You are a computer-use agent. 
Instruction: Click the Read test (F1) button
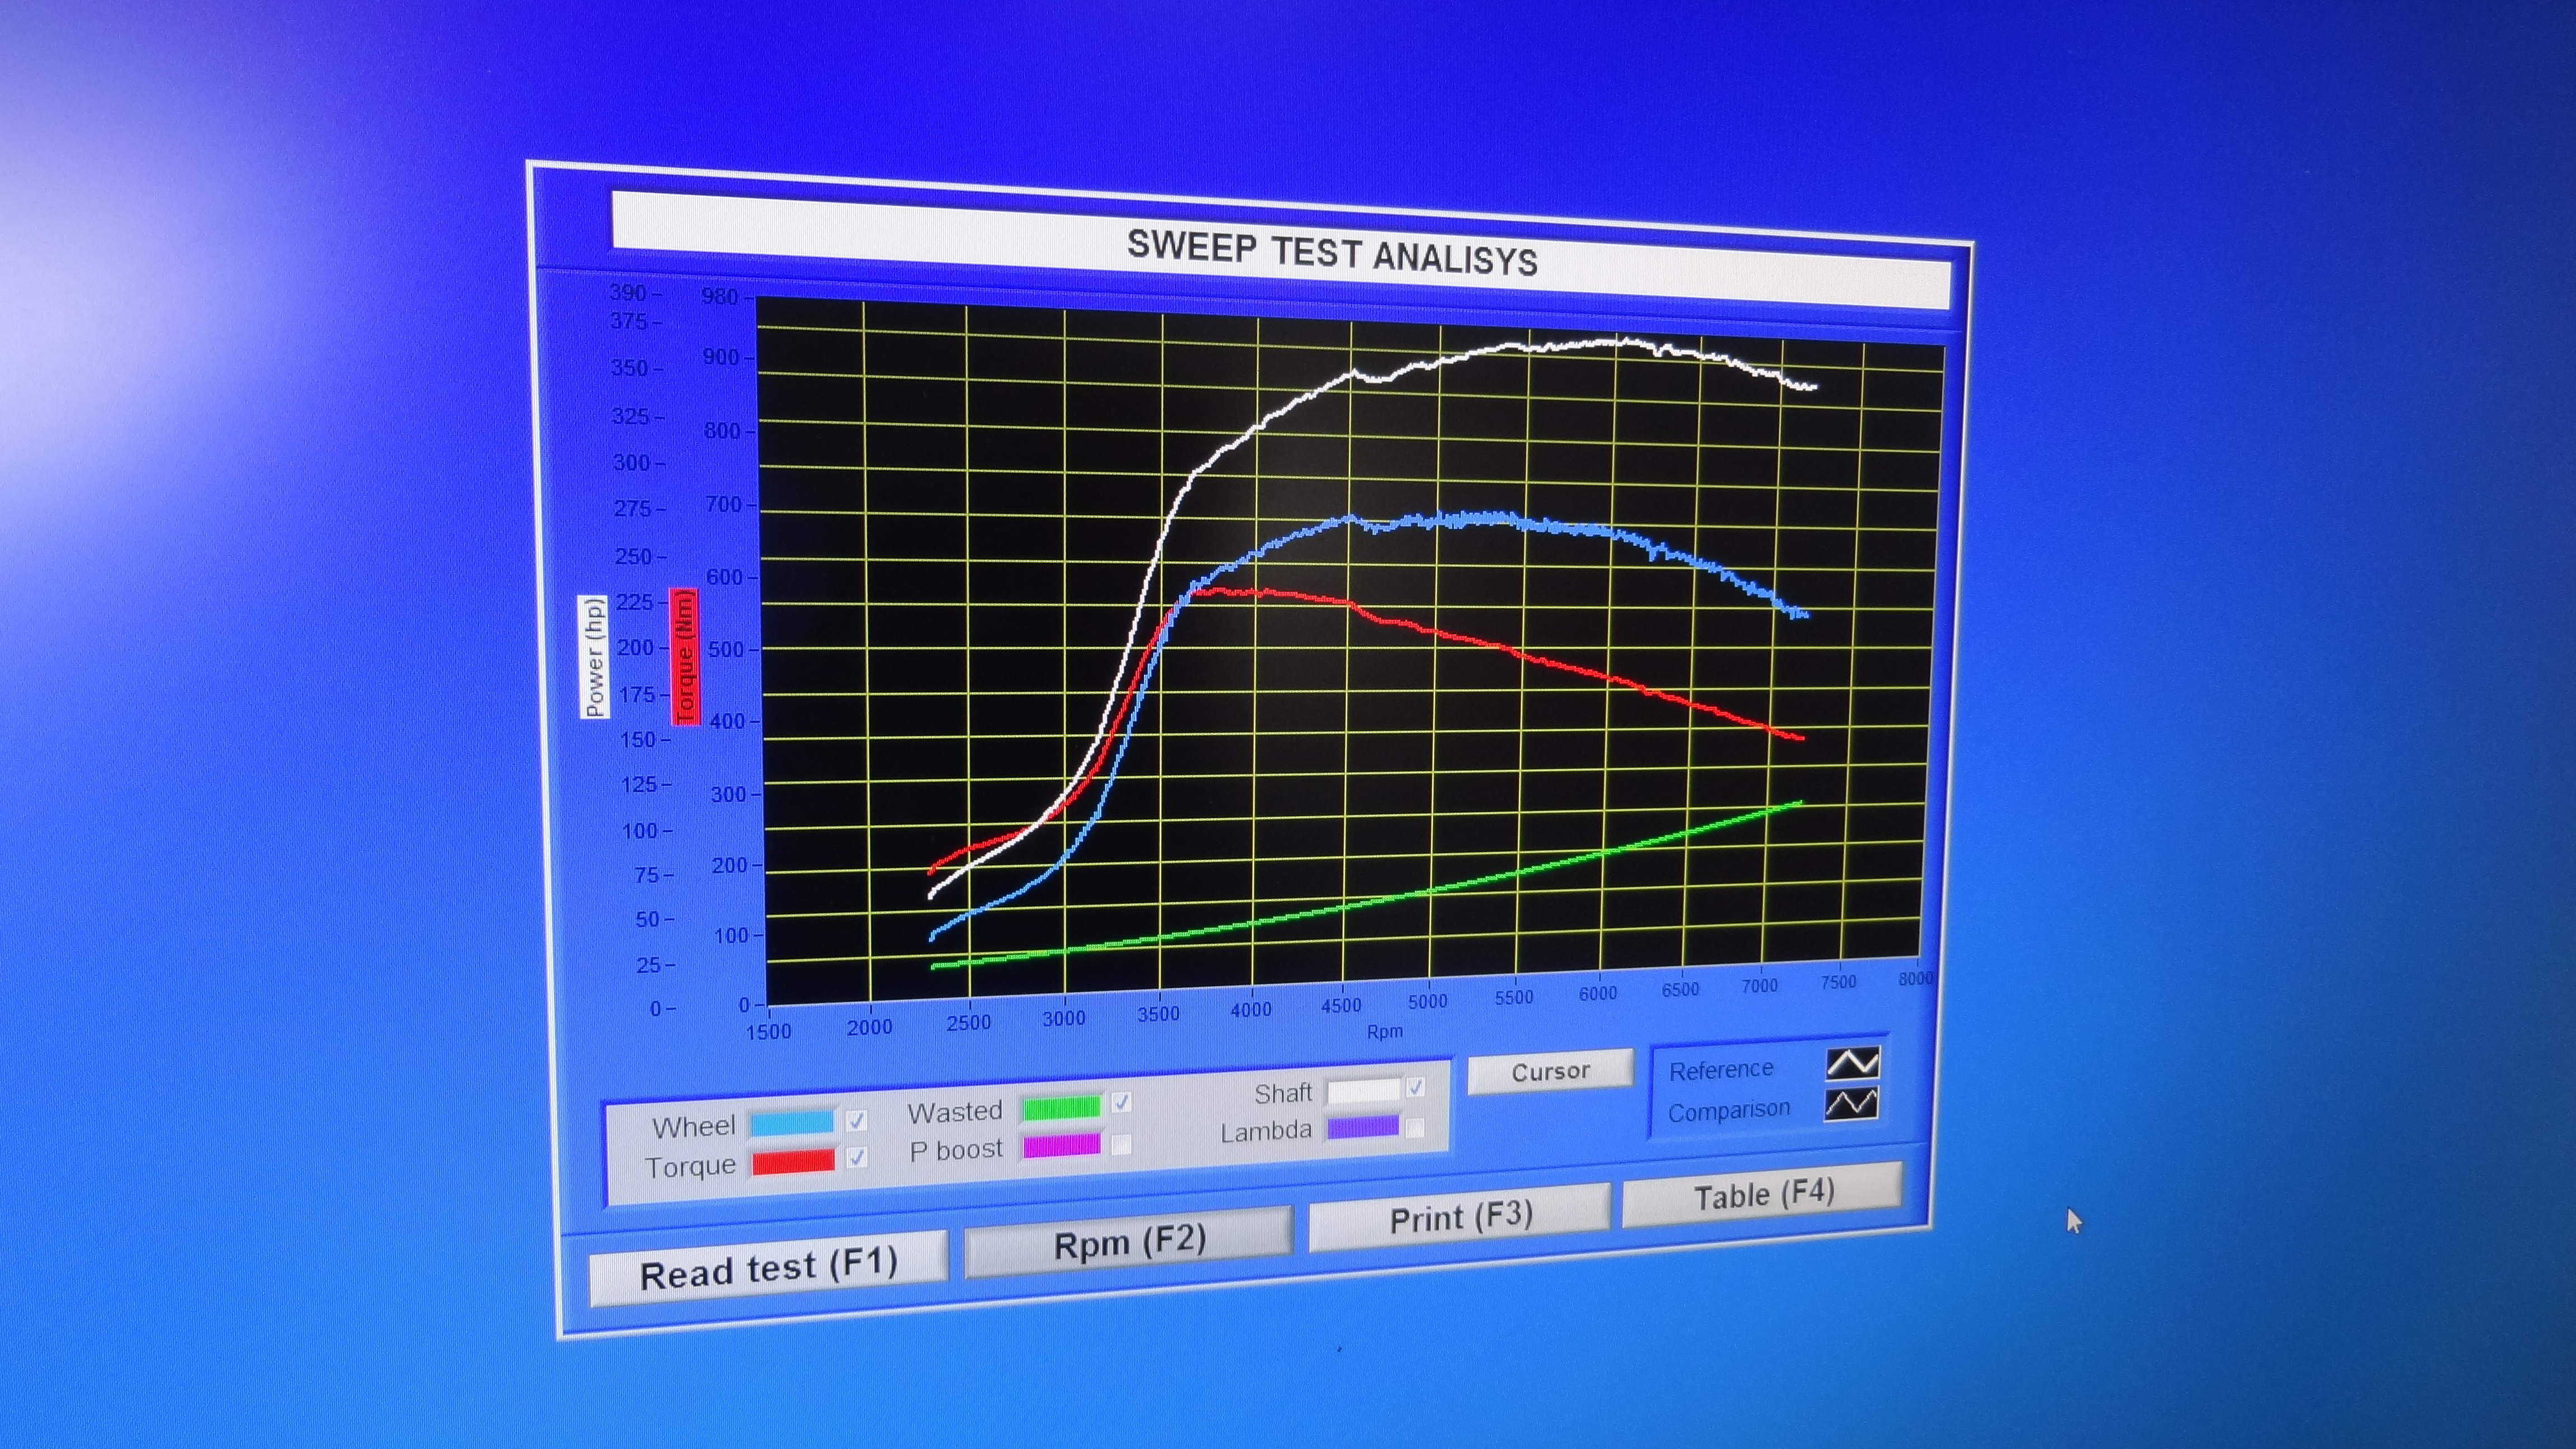(x=768, y=1268)
